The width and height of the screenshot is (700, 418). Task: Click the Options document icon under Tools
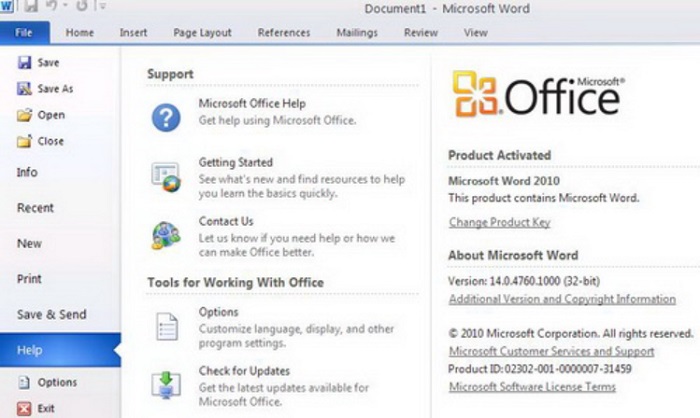[167, 326]
